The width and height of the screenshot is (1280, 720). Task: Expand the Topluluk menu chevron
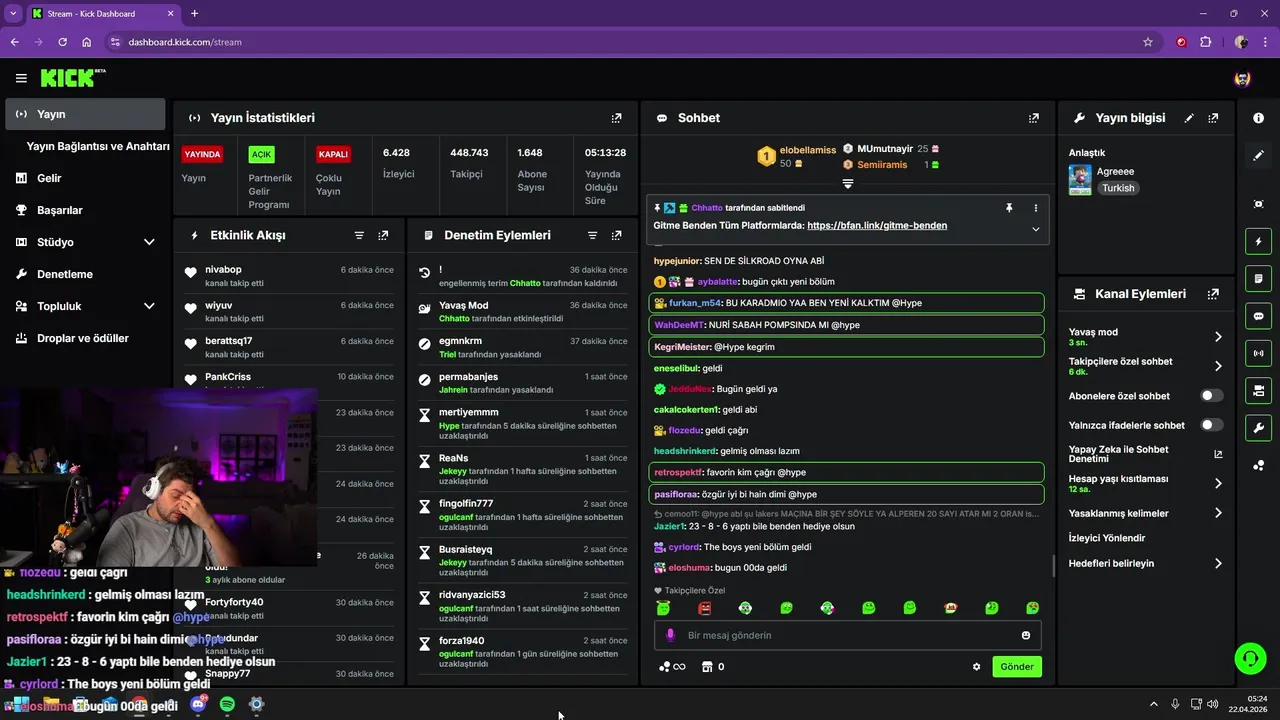149,306
